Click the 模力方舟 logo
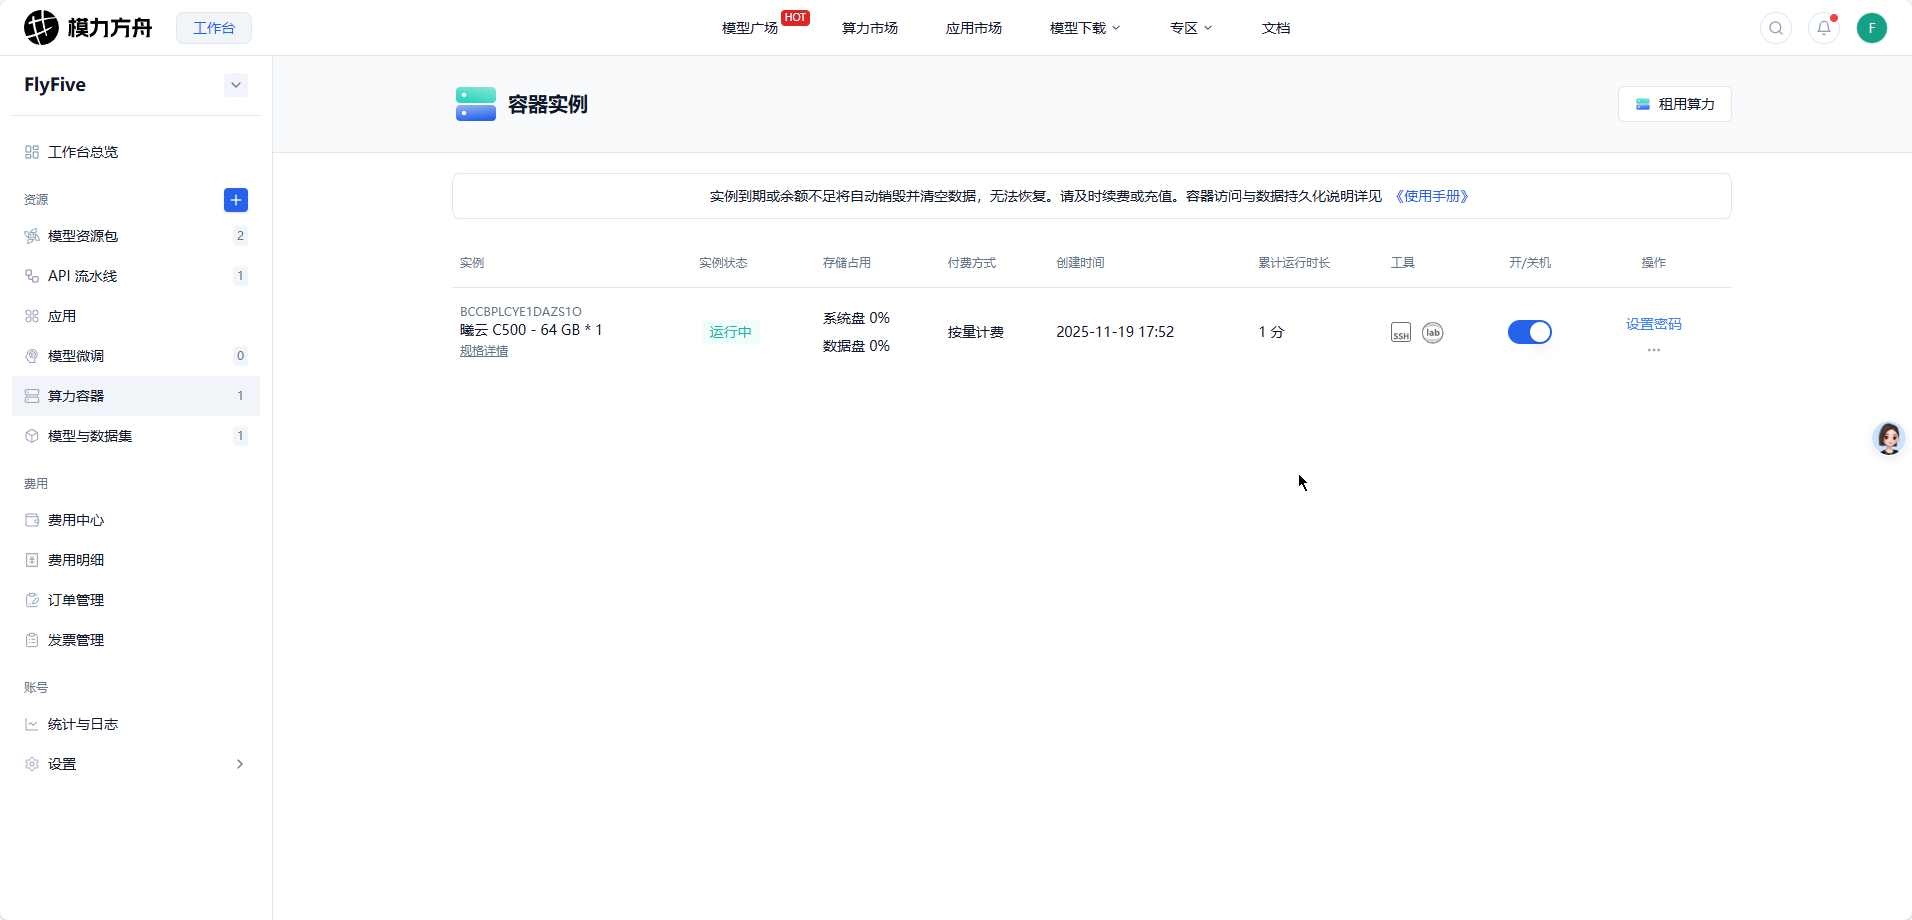 point(88,28)
